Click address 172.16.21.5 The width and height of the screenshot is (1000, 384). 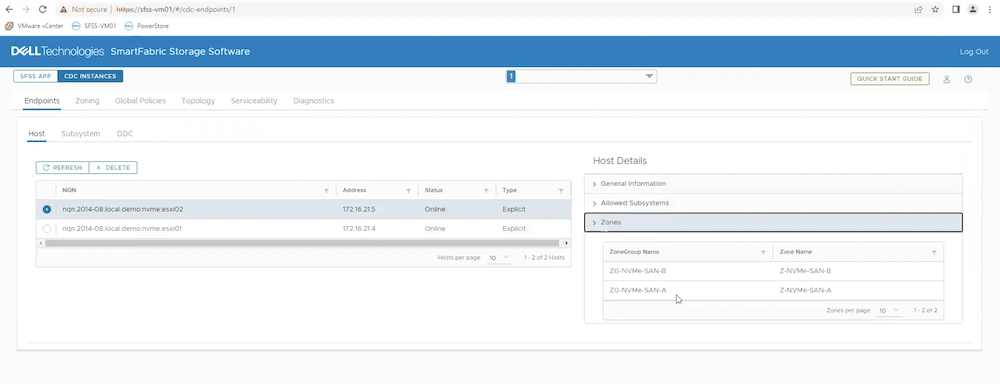click(x=358, y=209)
